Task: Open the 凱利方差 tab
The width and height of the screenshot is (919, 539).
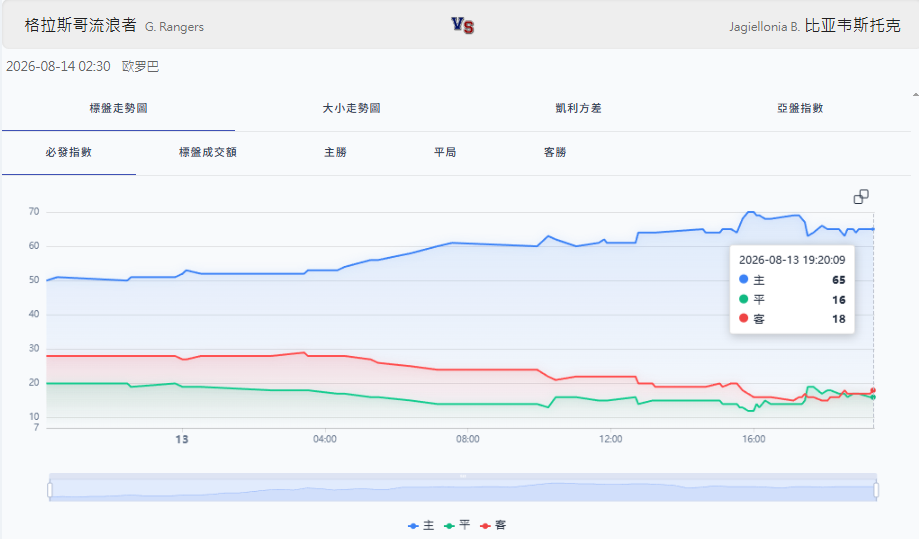Action: pyautogui.click(x=578, y=108)
